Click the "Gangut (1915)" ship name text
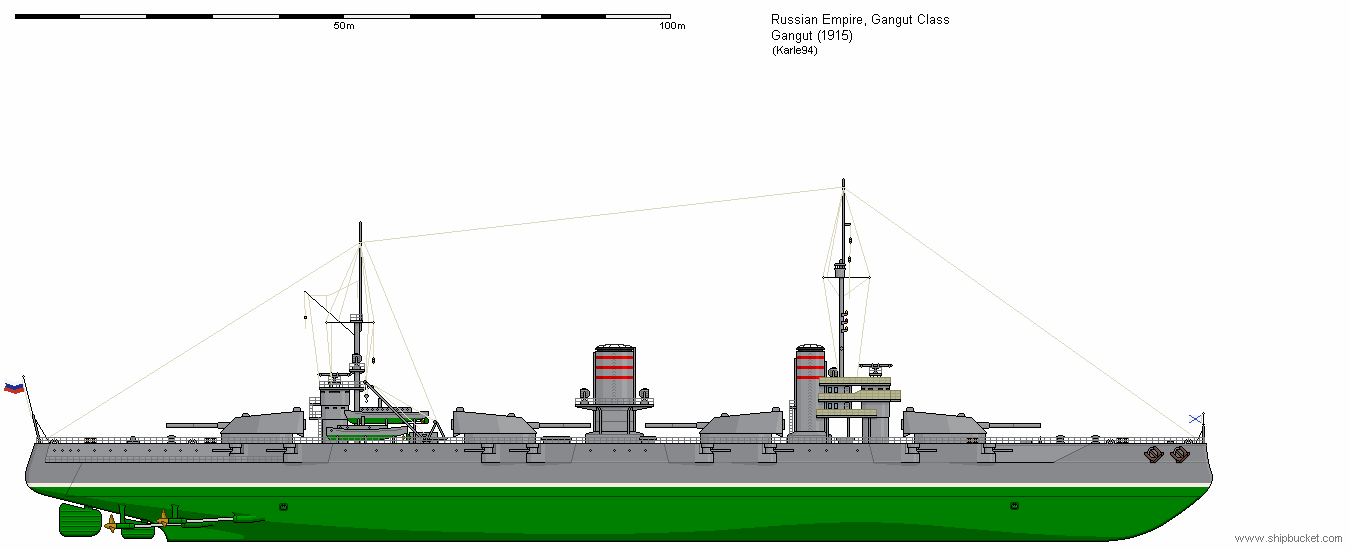 click(x=811, y=36)
